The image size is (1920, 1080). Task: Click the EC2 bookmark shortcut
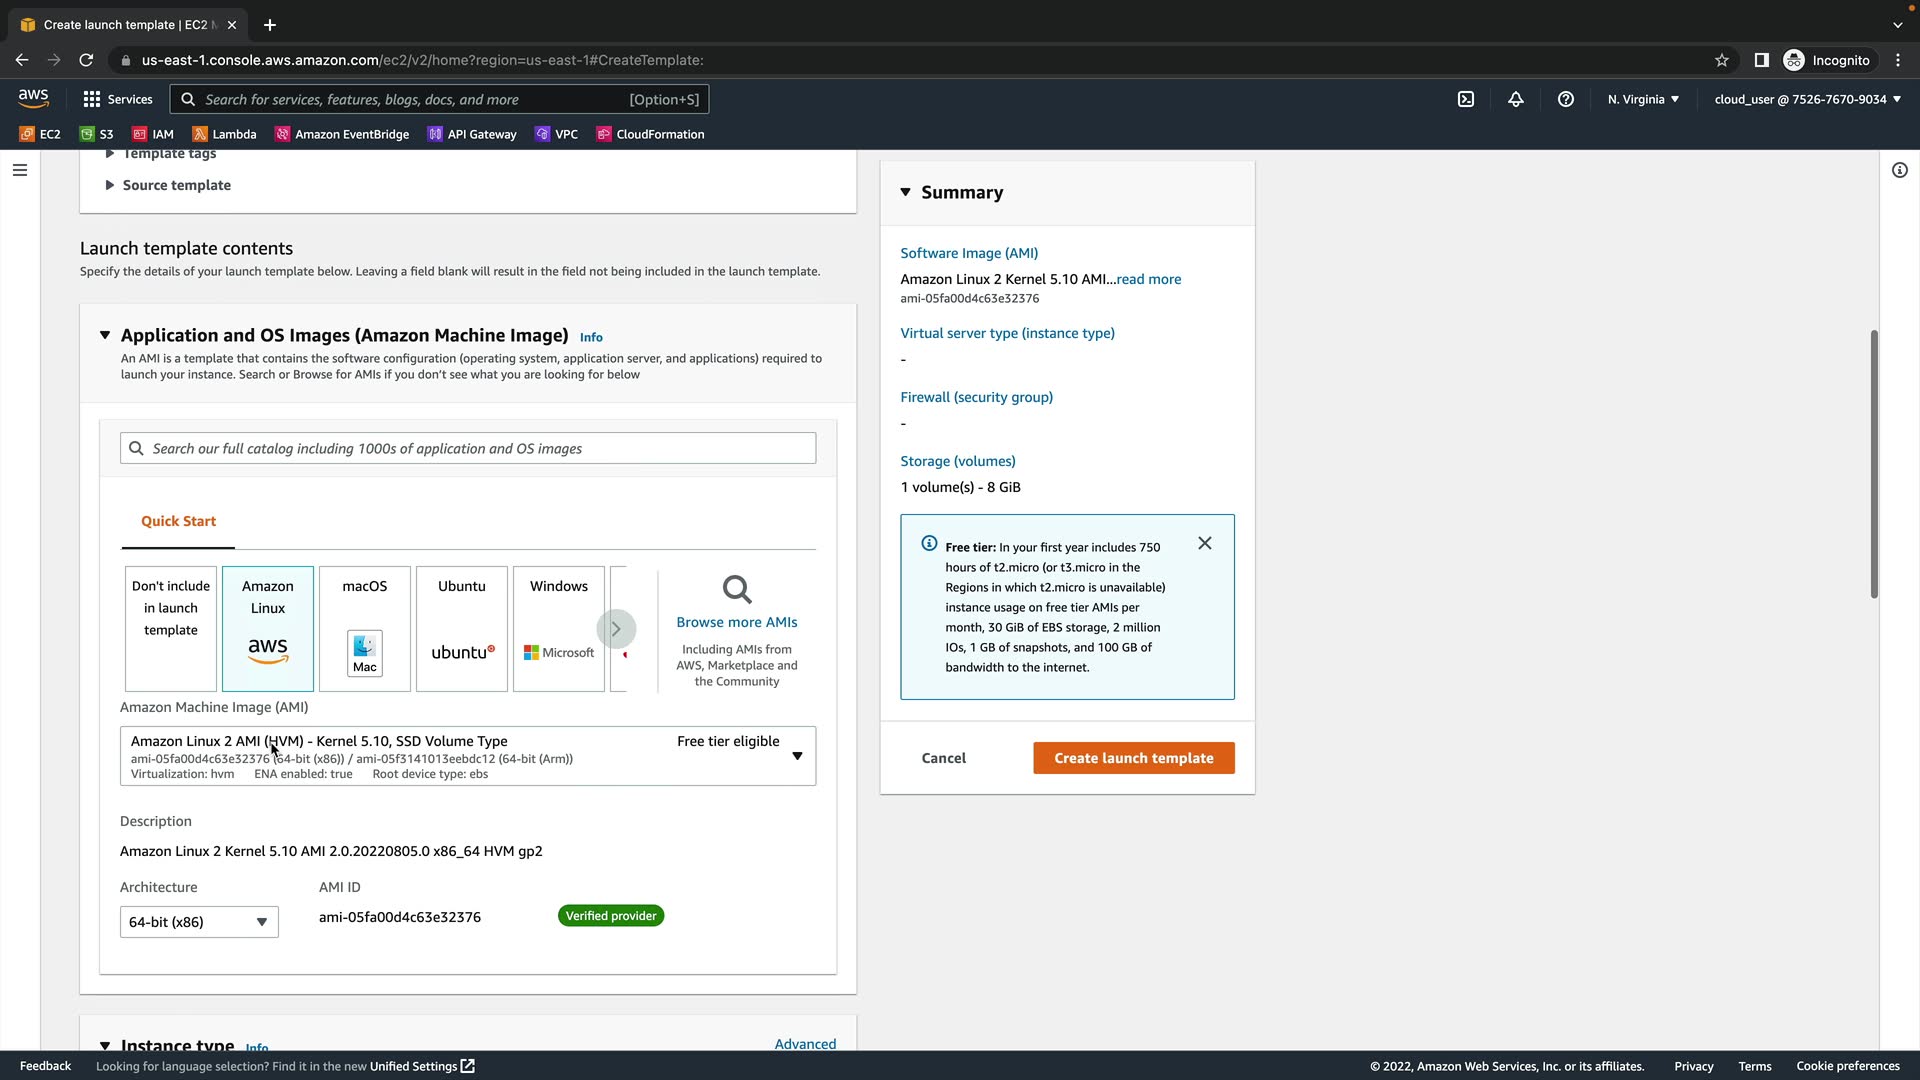40,134
